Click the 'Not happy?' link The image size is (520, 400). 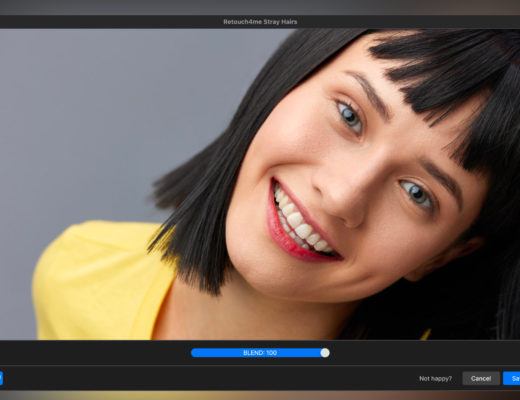pos(435,379)
